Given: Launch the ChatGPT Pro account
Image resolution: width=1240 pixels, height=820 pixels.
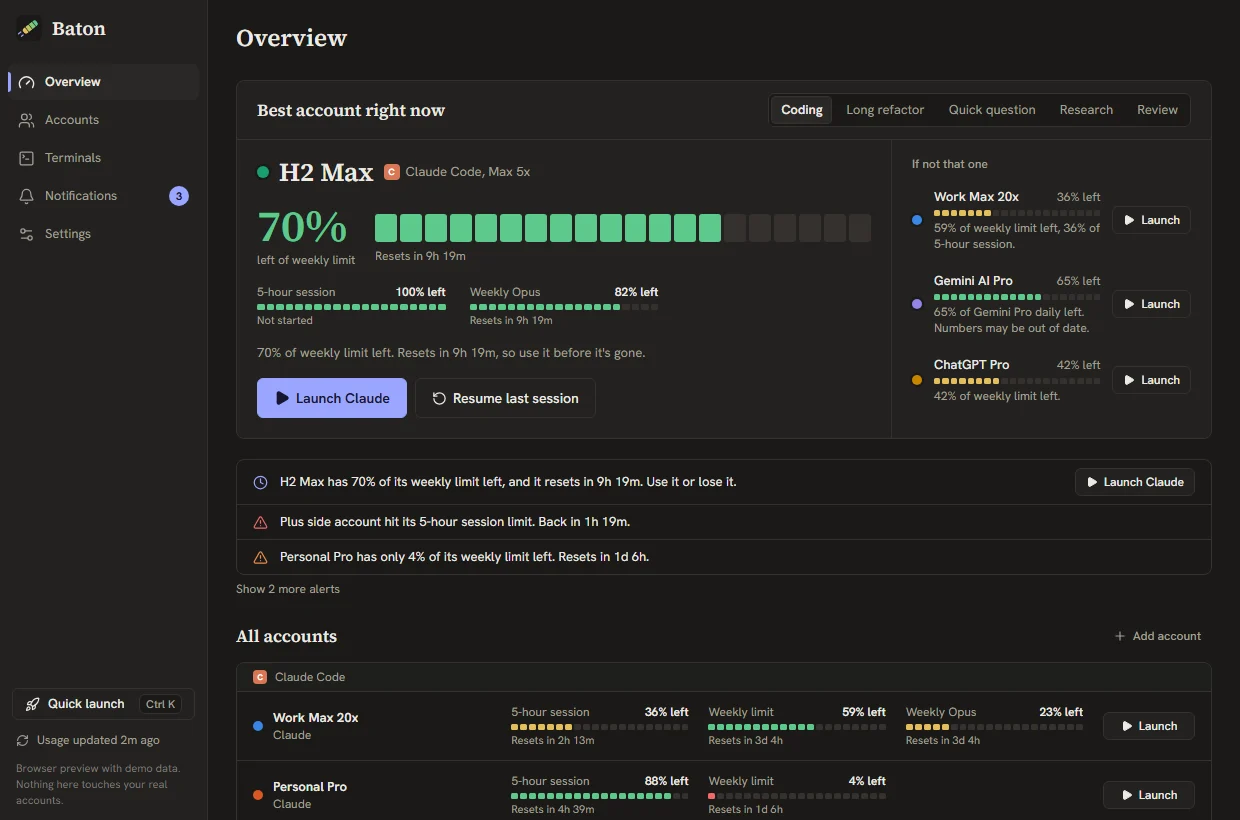Looking at the screenshot, I should pos(1151,380).
